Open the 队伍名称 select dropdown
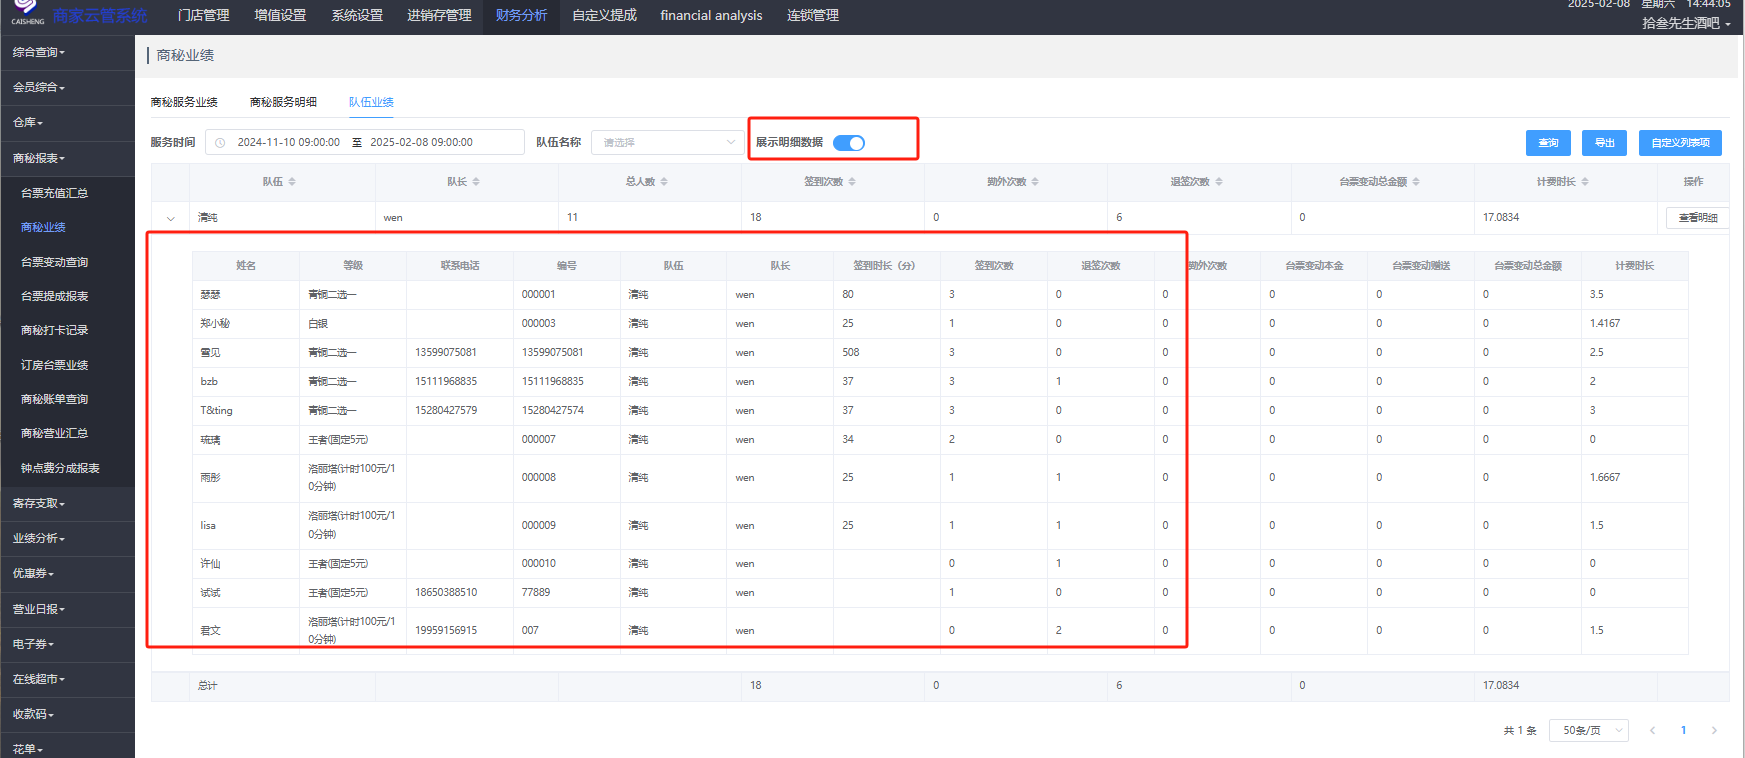 coord(667,143)
